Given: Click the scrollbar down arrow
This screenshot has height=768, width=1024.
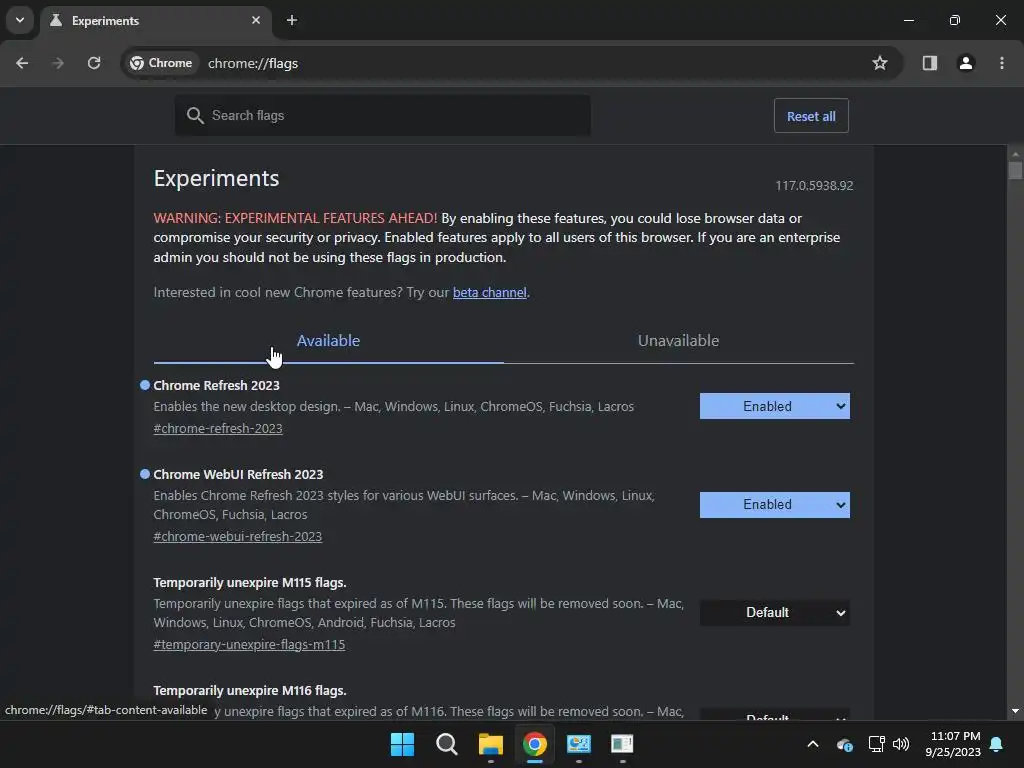Looking at the screenshot, I should pyautogui.click(x=1015, y=711).
